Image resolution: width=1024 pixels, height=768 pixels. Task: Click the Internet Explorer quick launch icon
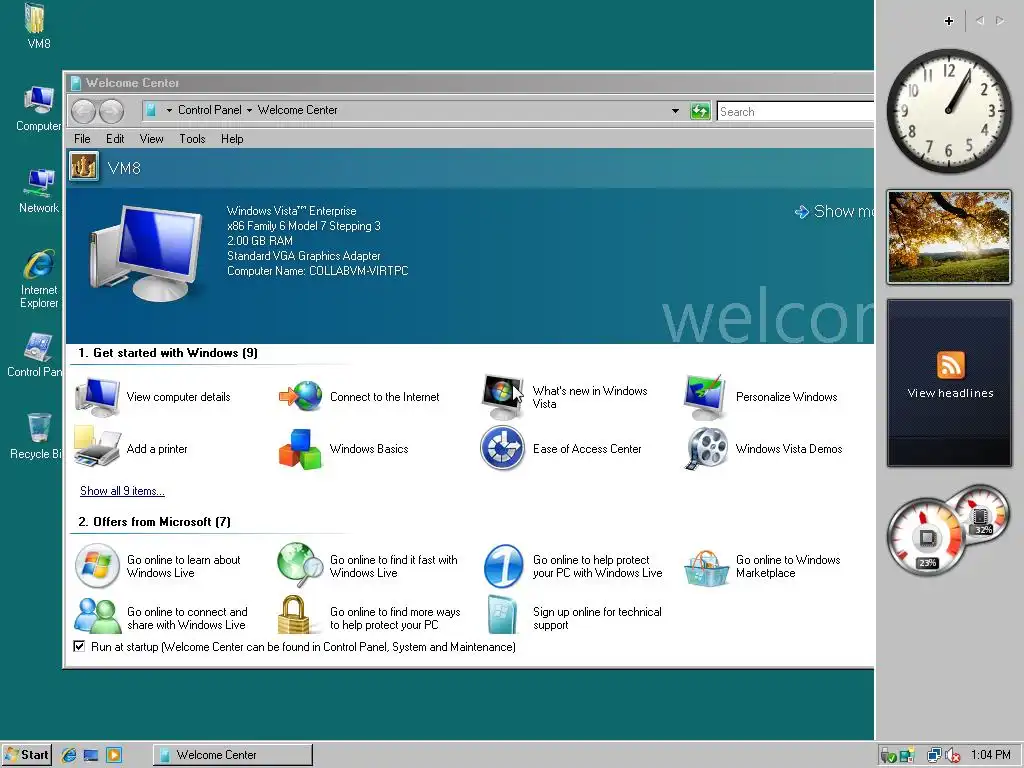pos(69,755)
